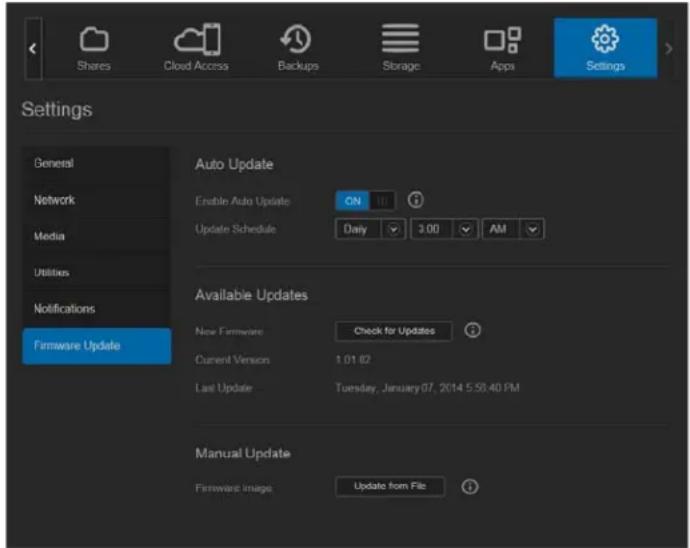Click the Settings page title
Viewport: 690px width, 548px height.
click(x=57, y=110)
